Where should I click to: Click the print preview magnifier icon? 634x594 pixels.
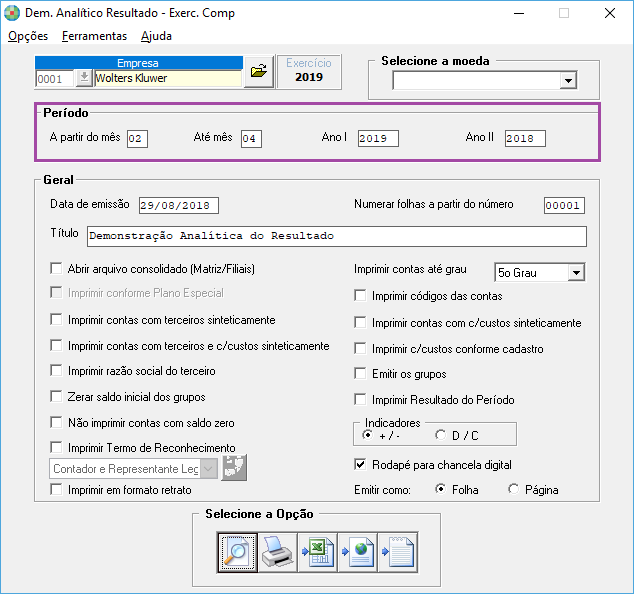[237, 552]
